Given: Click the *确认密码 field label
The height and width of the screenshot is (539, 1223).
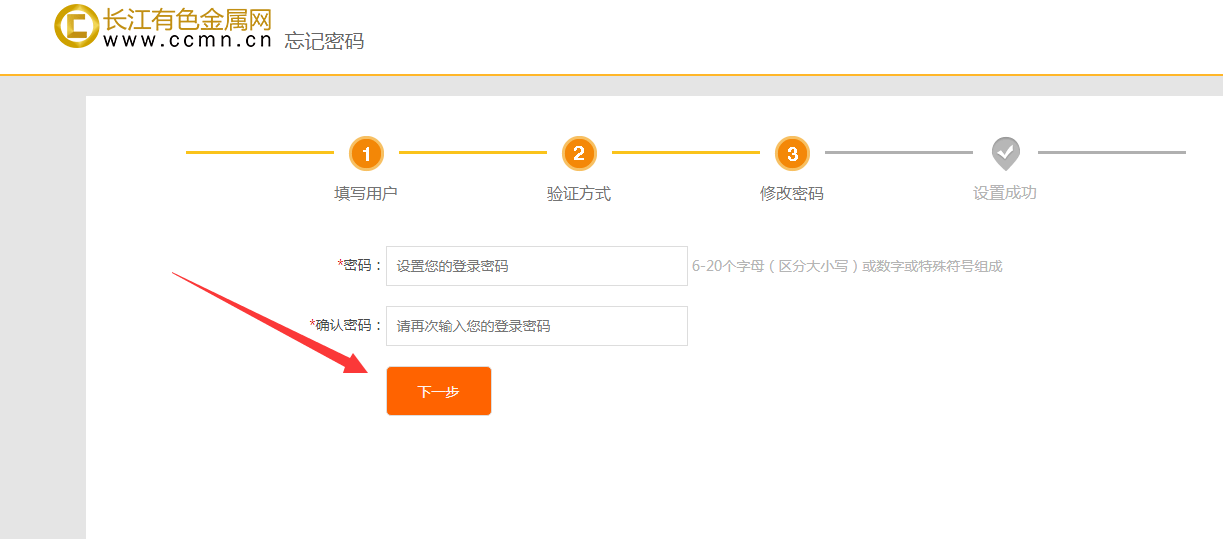Looking at the screenshot, I should coord(346,325).
